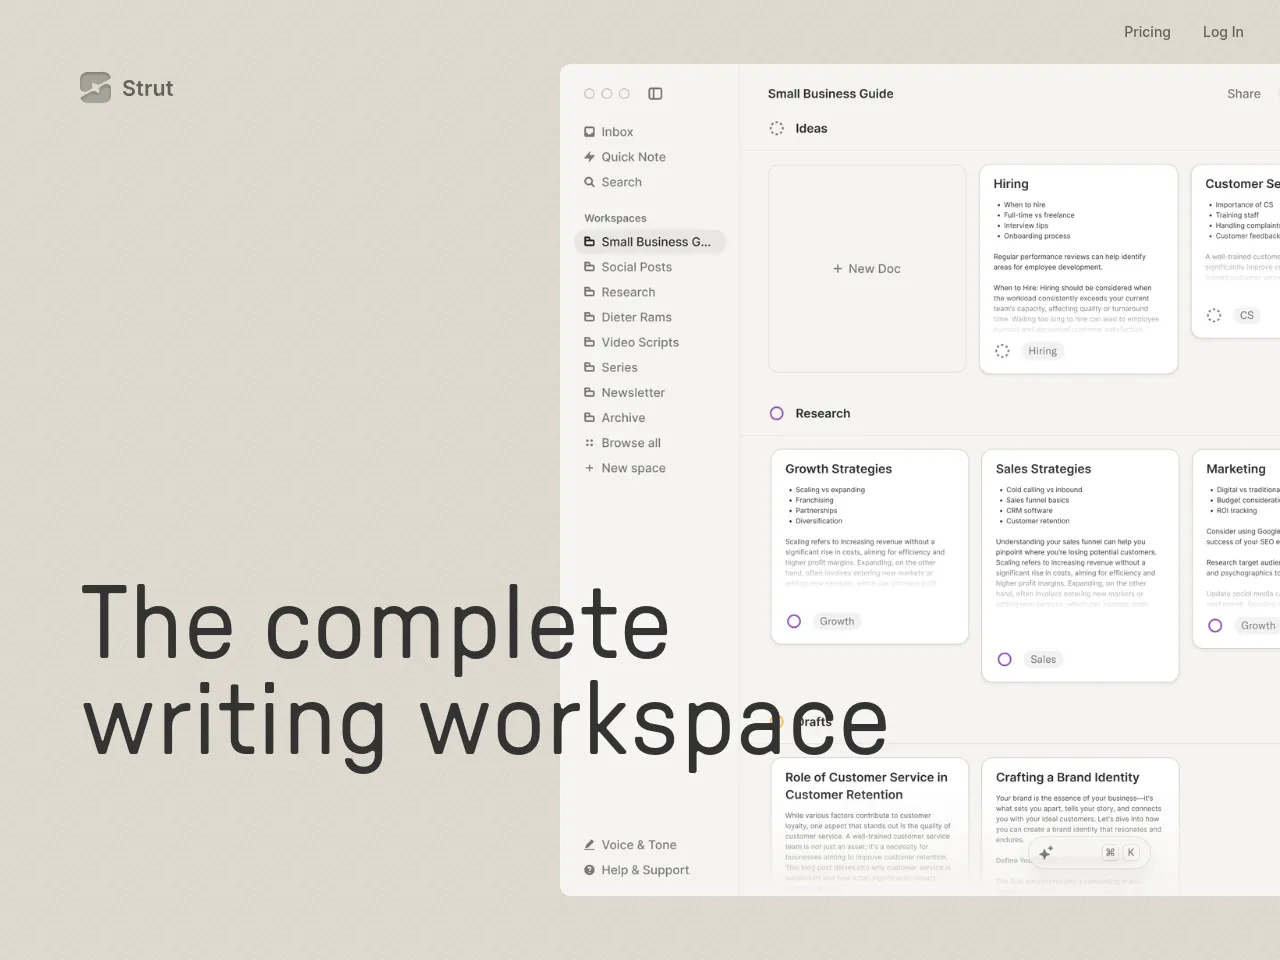Select the Social Posts workspace
This screenshot has width=1280, height=960.
(x=636, y=267)
